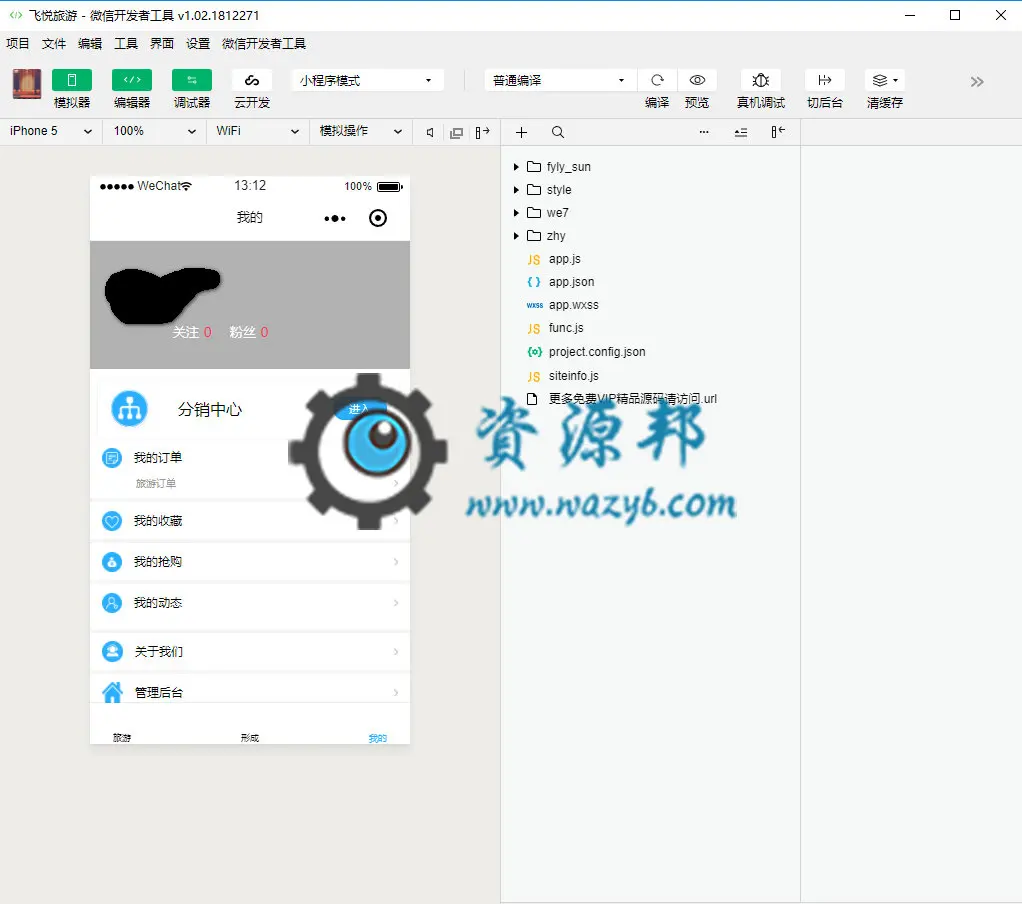
Task: Toggle simulator sound mute icon
Action: 430,132
